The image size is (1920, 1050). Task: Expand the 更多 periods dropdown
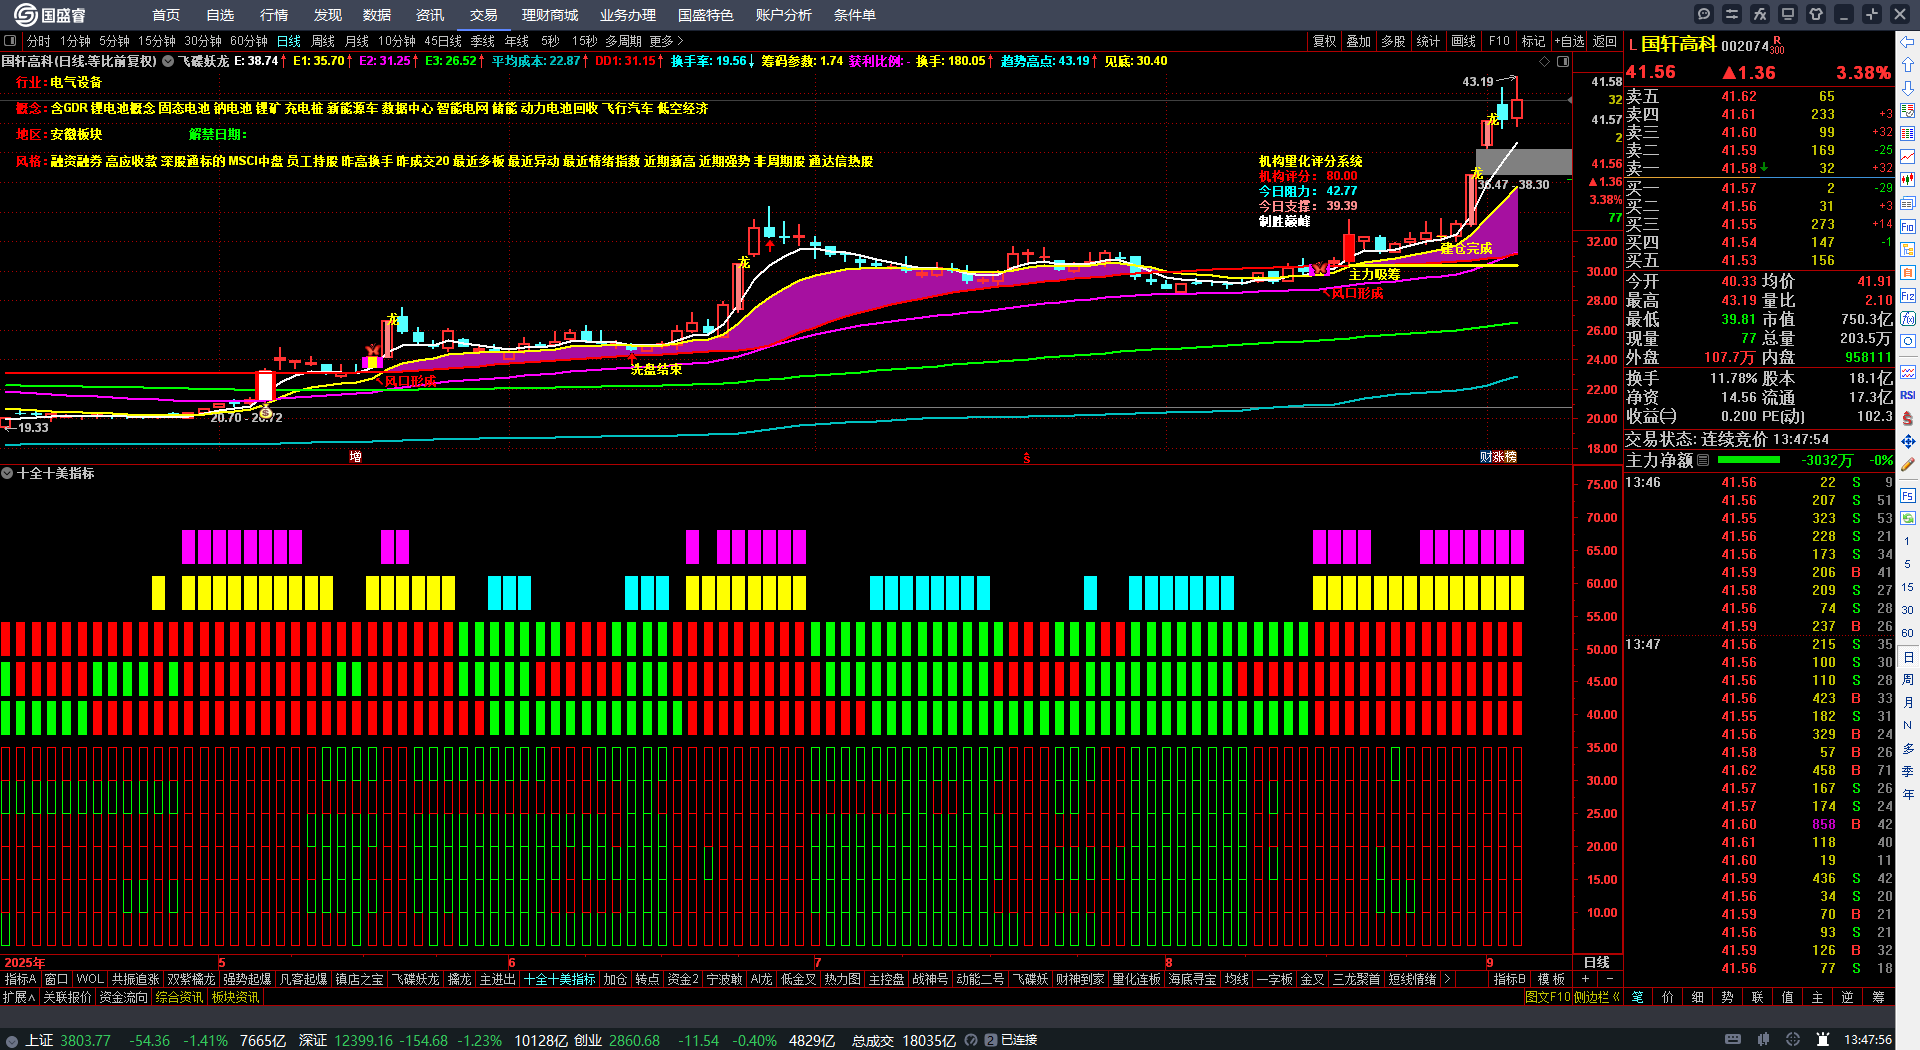point(666,41)
